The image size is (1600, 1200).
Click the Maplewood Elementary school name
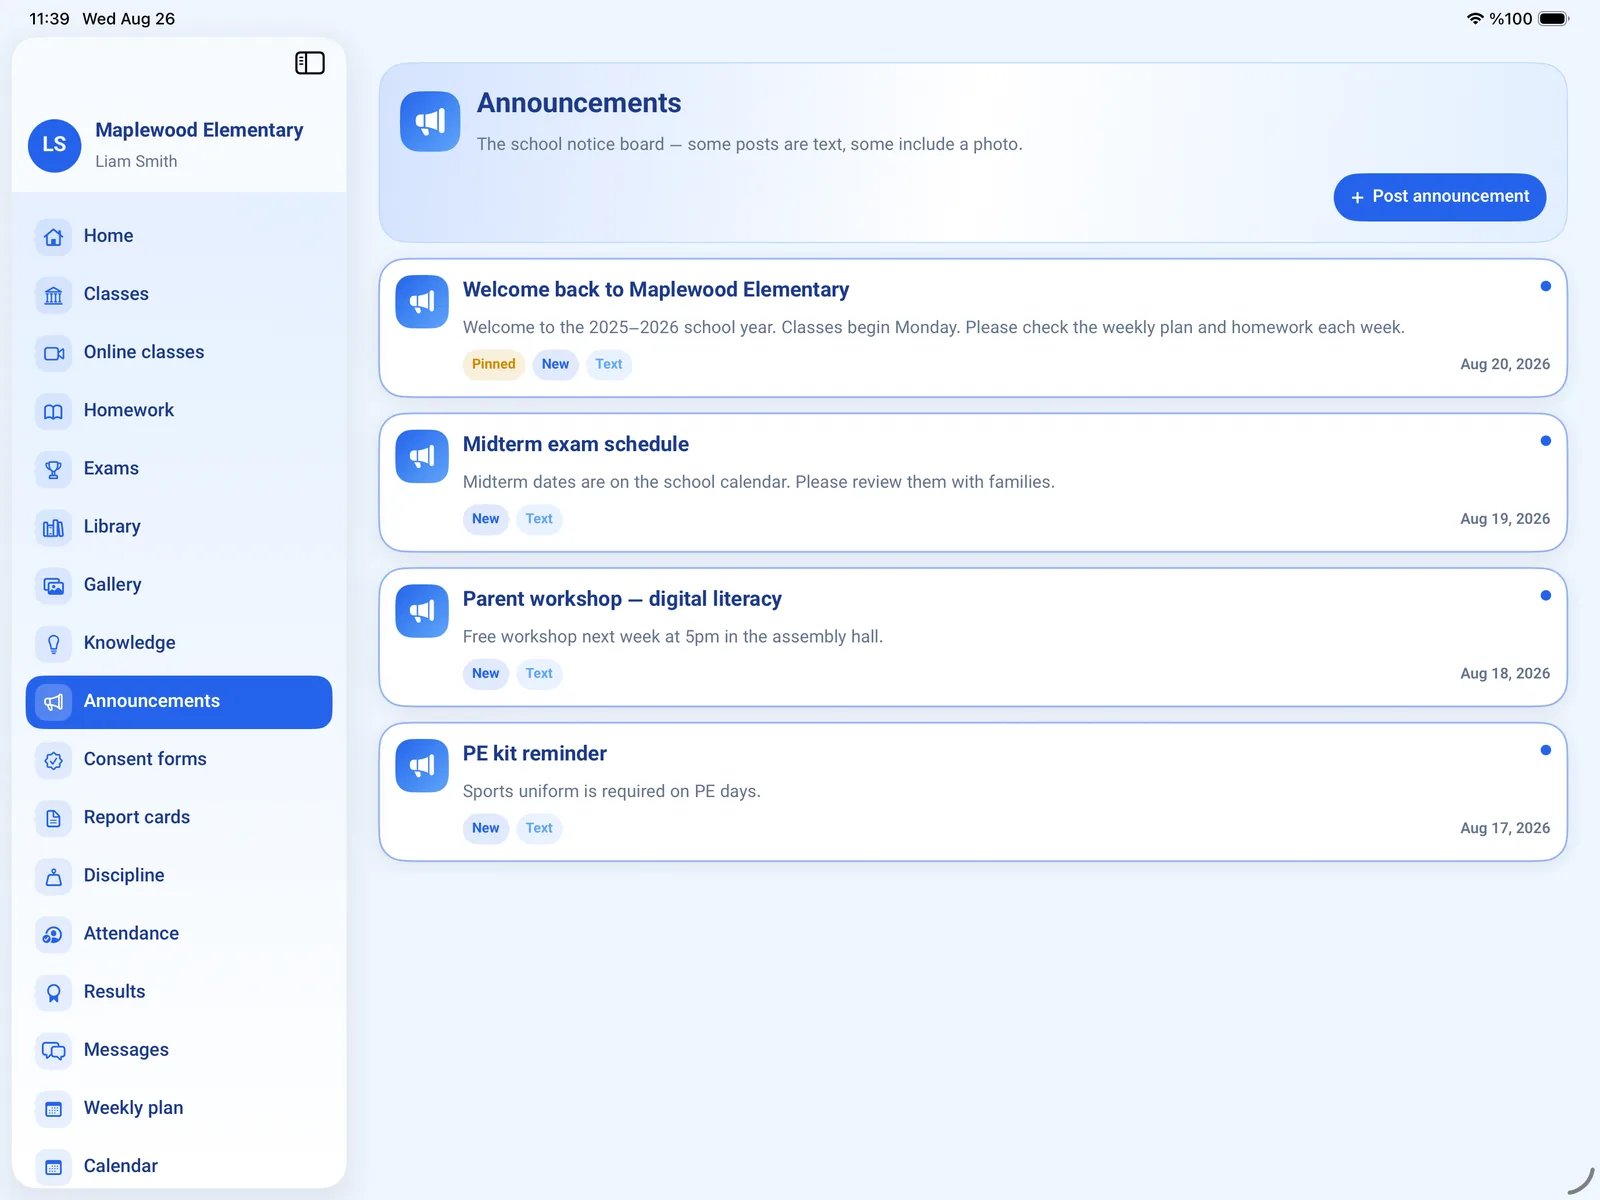[x=199, y=130]
